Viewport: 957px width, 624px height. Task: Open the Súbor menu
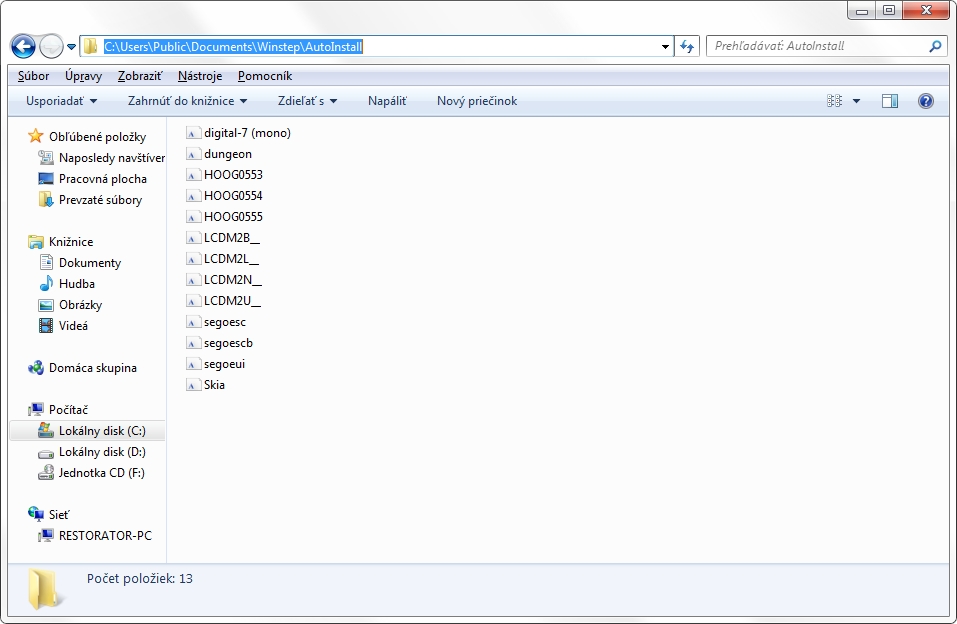(x=33, y=76)
